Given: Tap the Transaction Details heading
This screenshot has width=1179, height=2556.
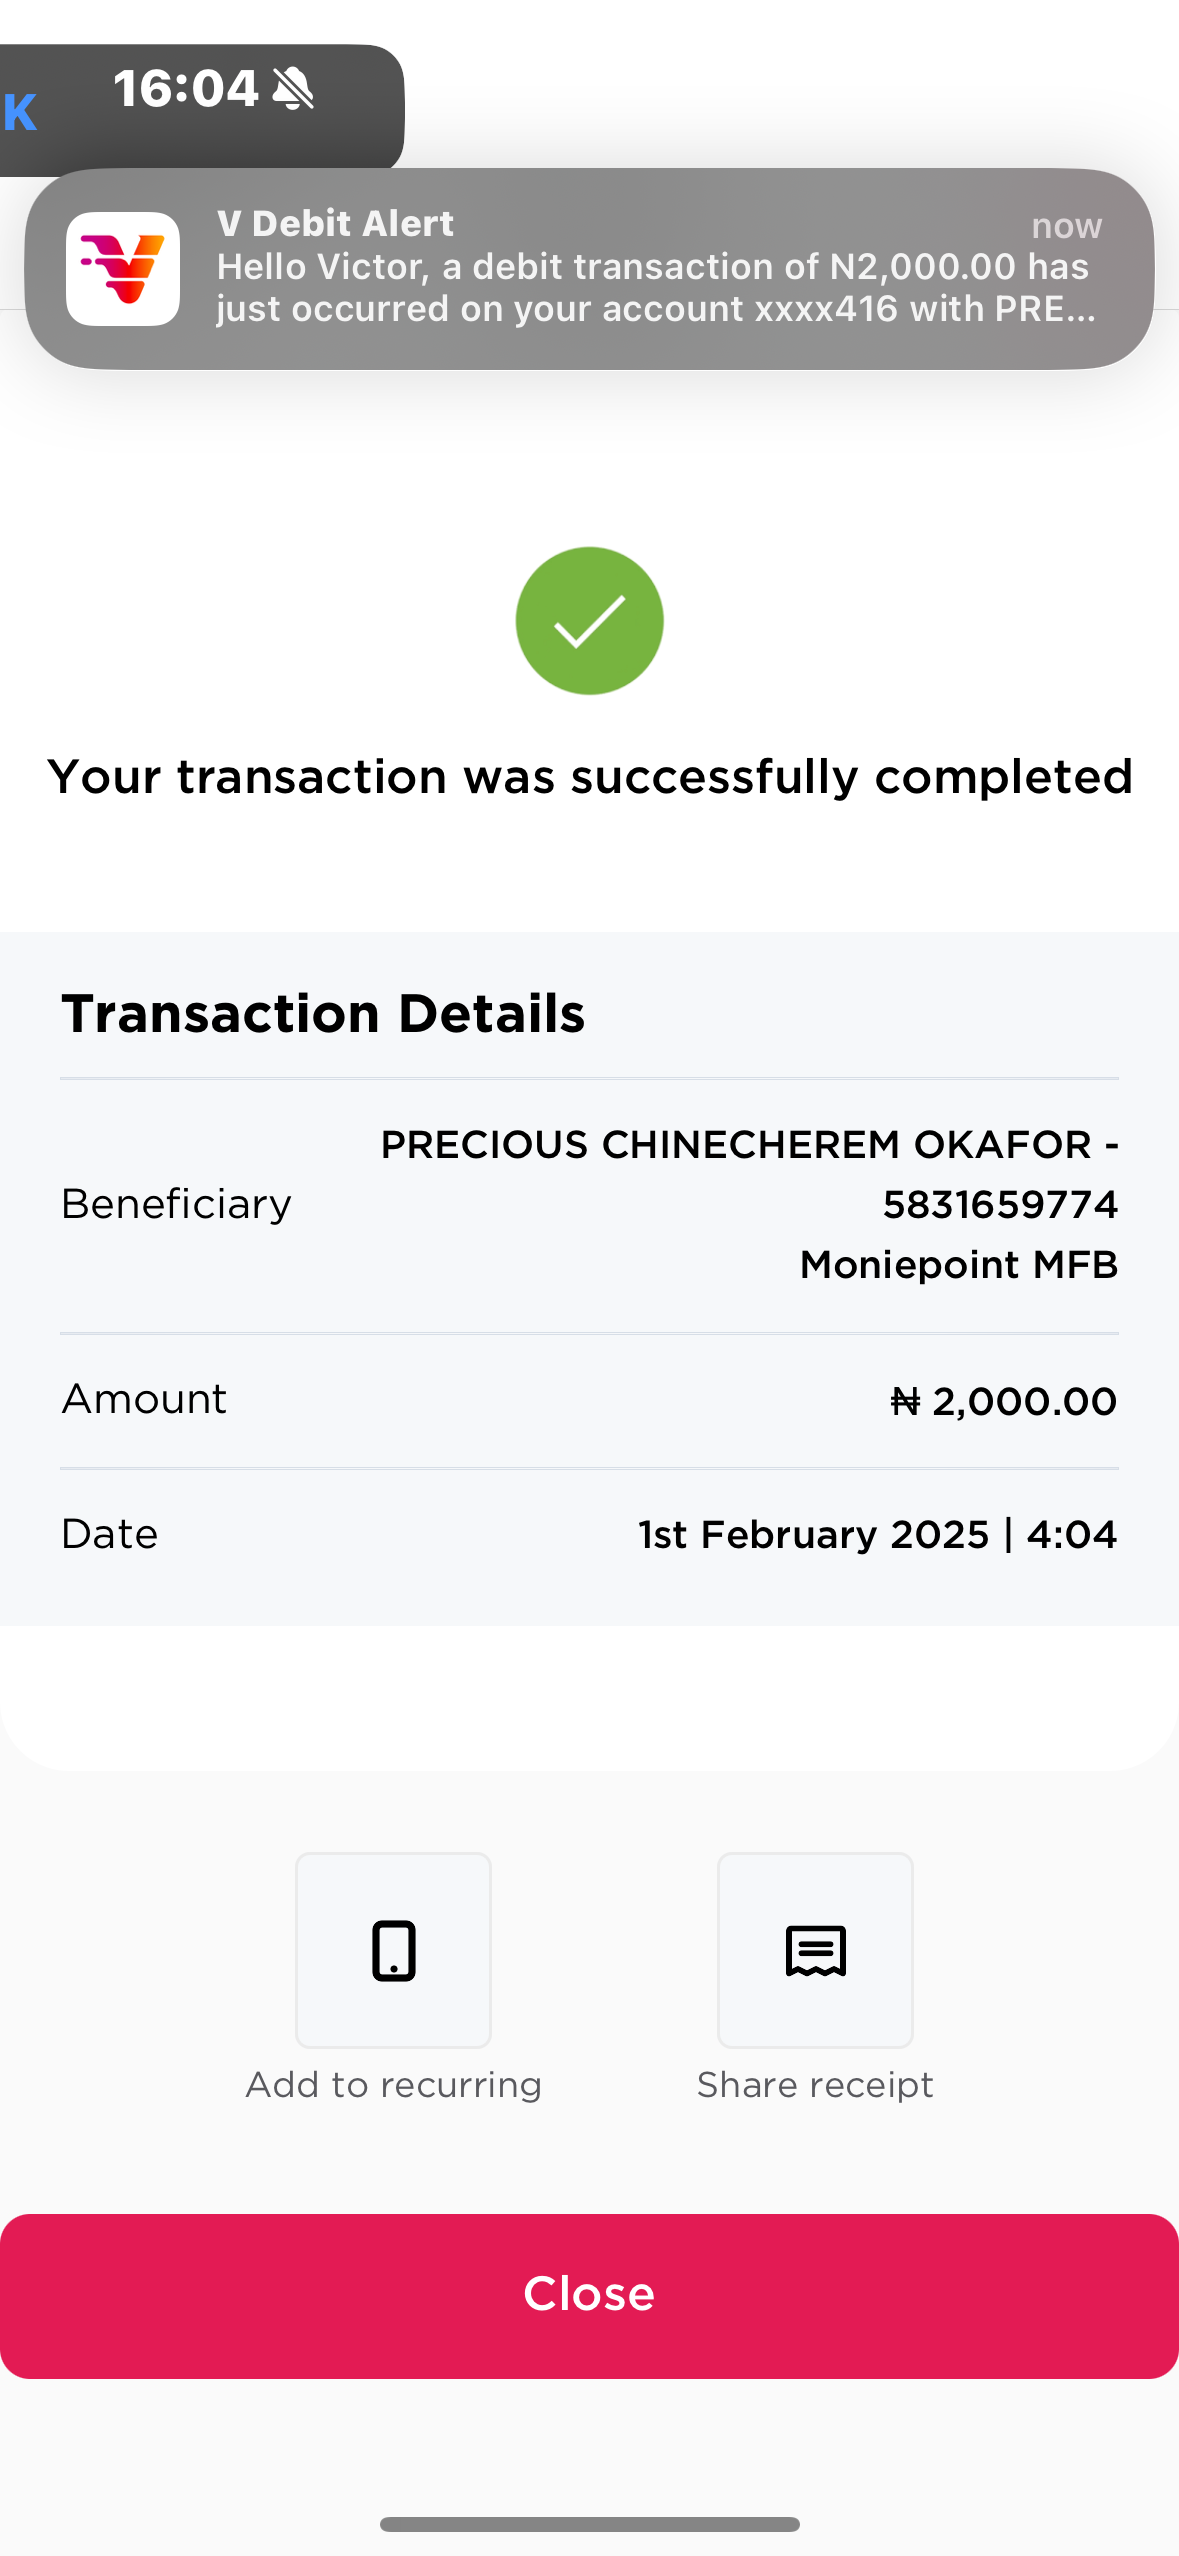Looking at the screenshot, I should 323,1013.
